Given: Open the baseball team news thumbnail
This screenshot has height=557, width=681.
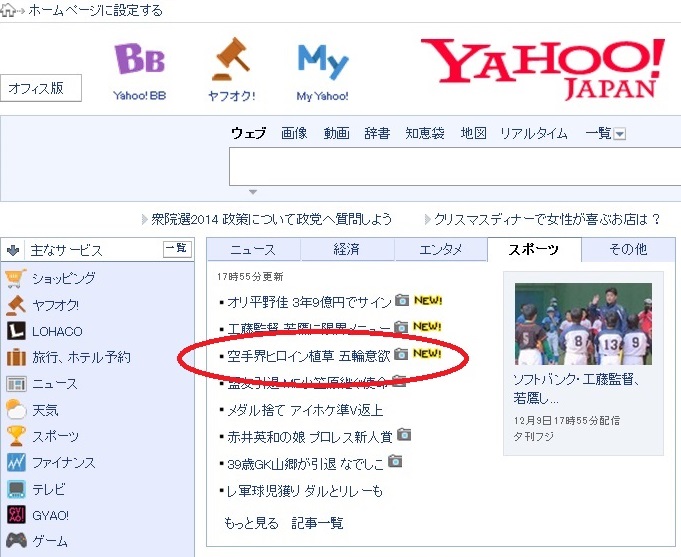Looking at the screenshot, I should [583, 323].
